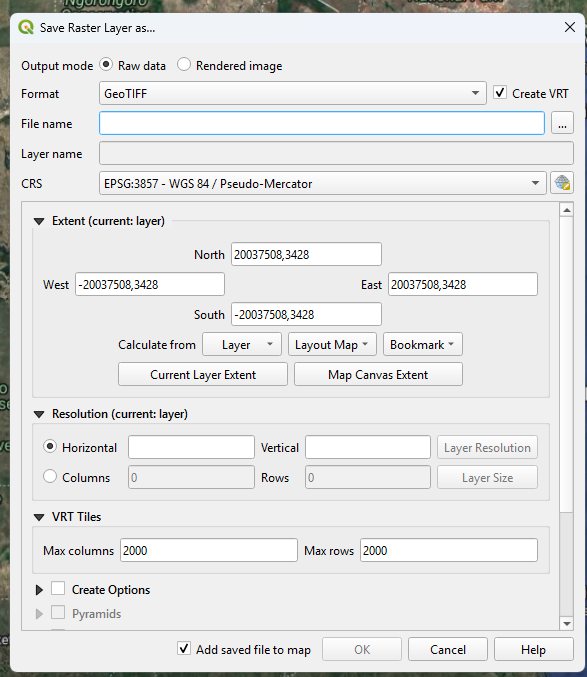Collapse the VRT Tiles section
Image resolution: width=587 pixels, height=677 pixels.
pos(39,517)
